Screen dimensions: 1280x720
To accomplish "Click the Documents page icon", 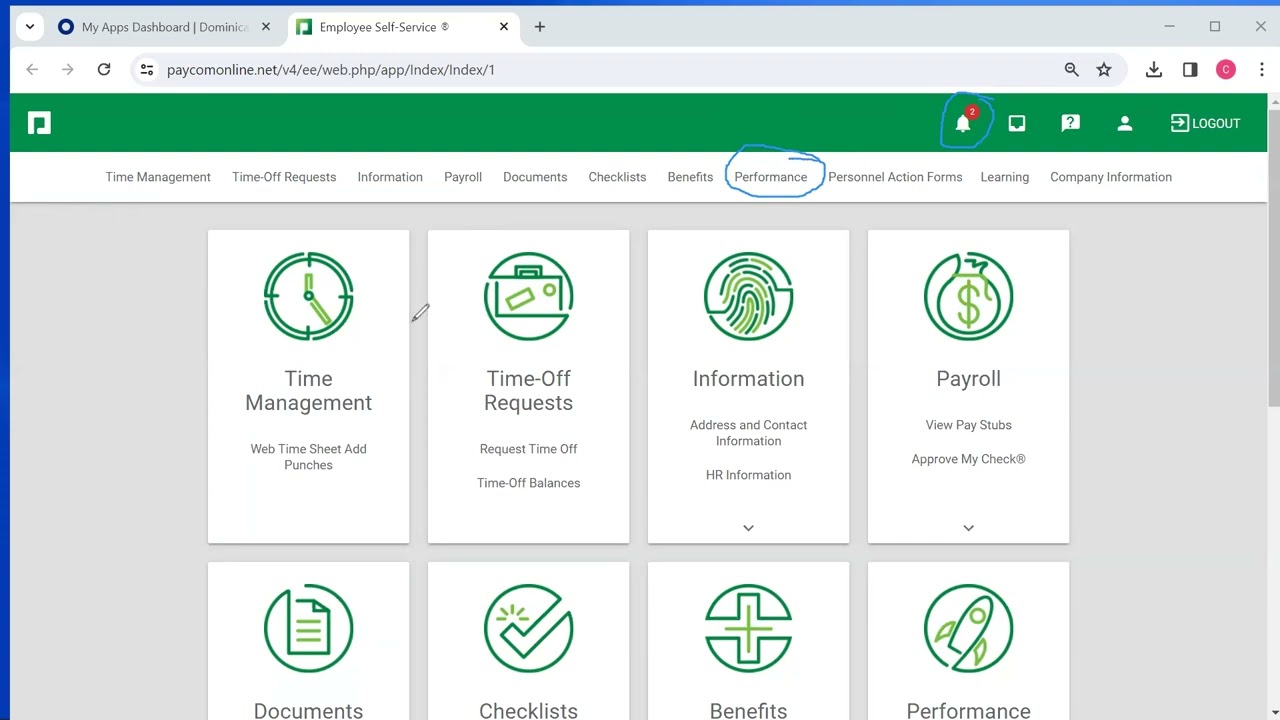I will [x=308, y=628].
